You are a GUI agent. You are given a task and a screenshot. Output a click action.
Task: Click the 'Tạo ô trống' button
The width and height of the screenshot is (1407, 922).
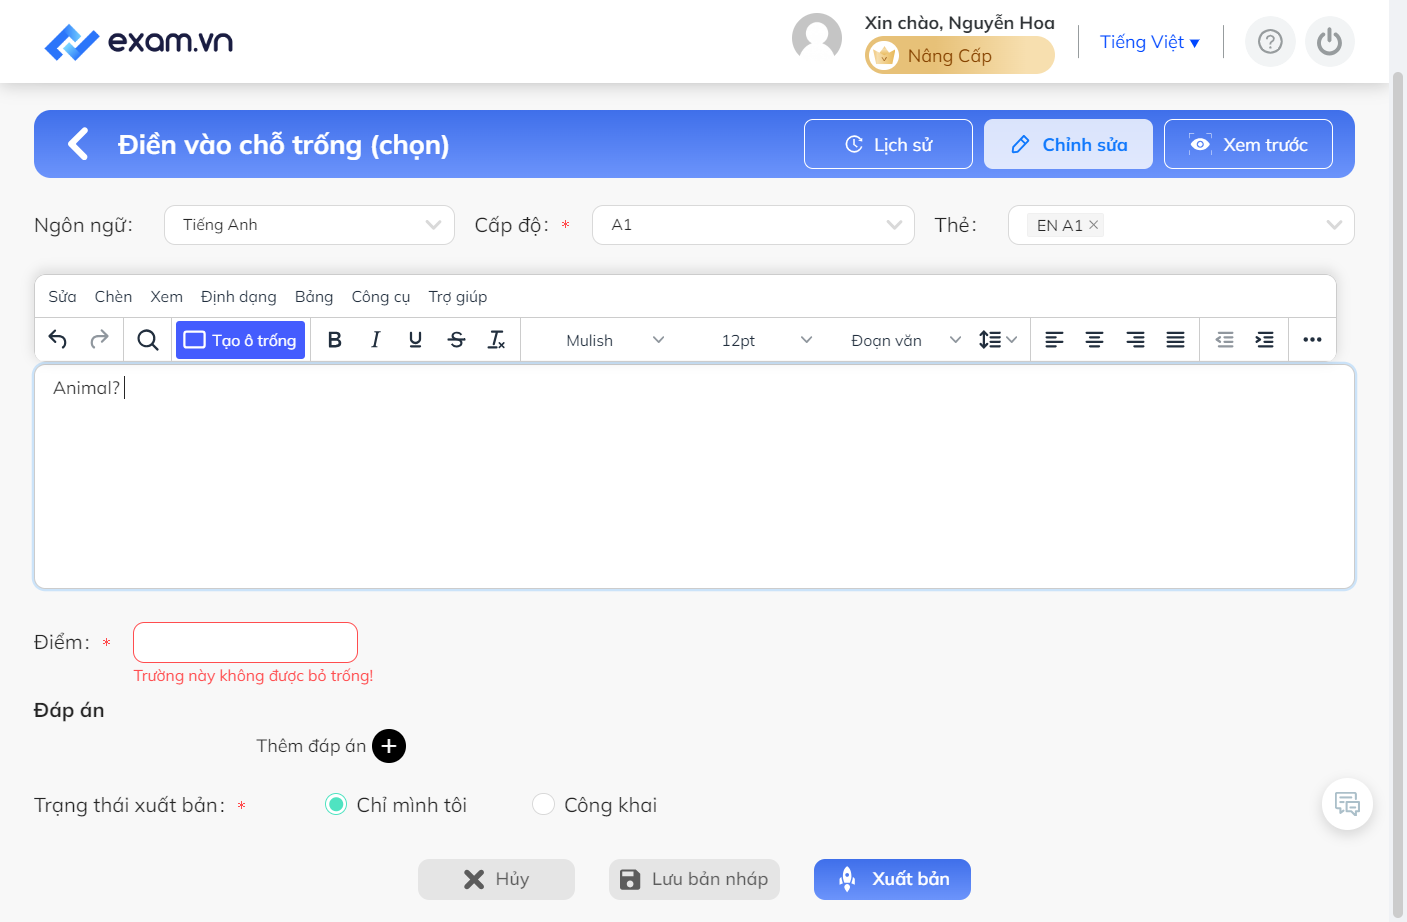click(x=240, y=340)
